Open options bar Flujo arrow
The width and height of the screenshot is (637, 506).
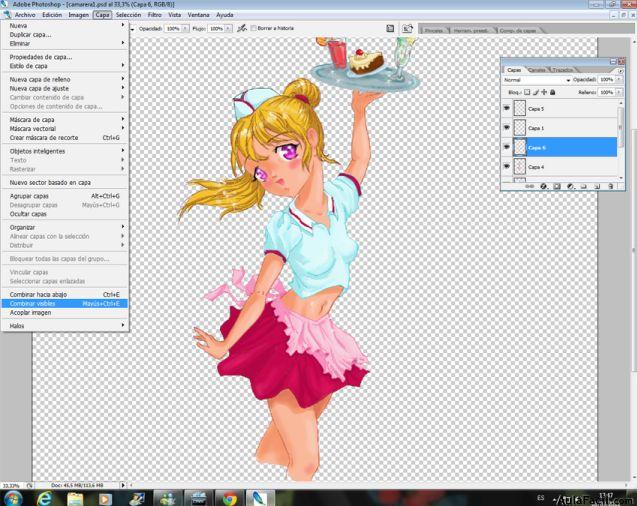click(228, 28)
